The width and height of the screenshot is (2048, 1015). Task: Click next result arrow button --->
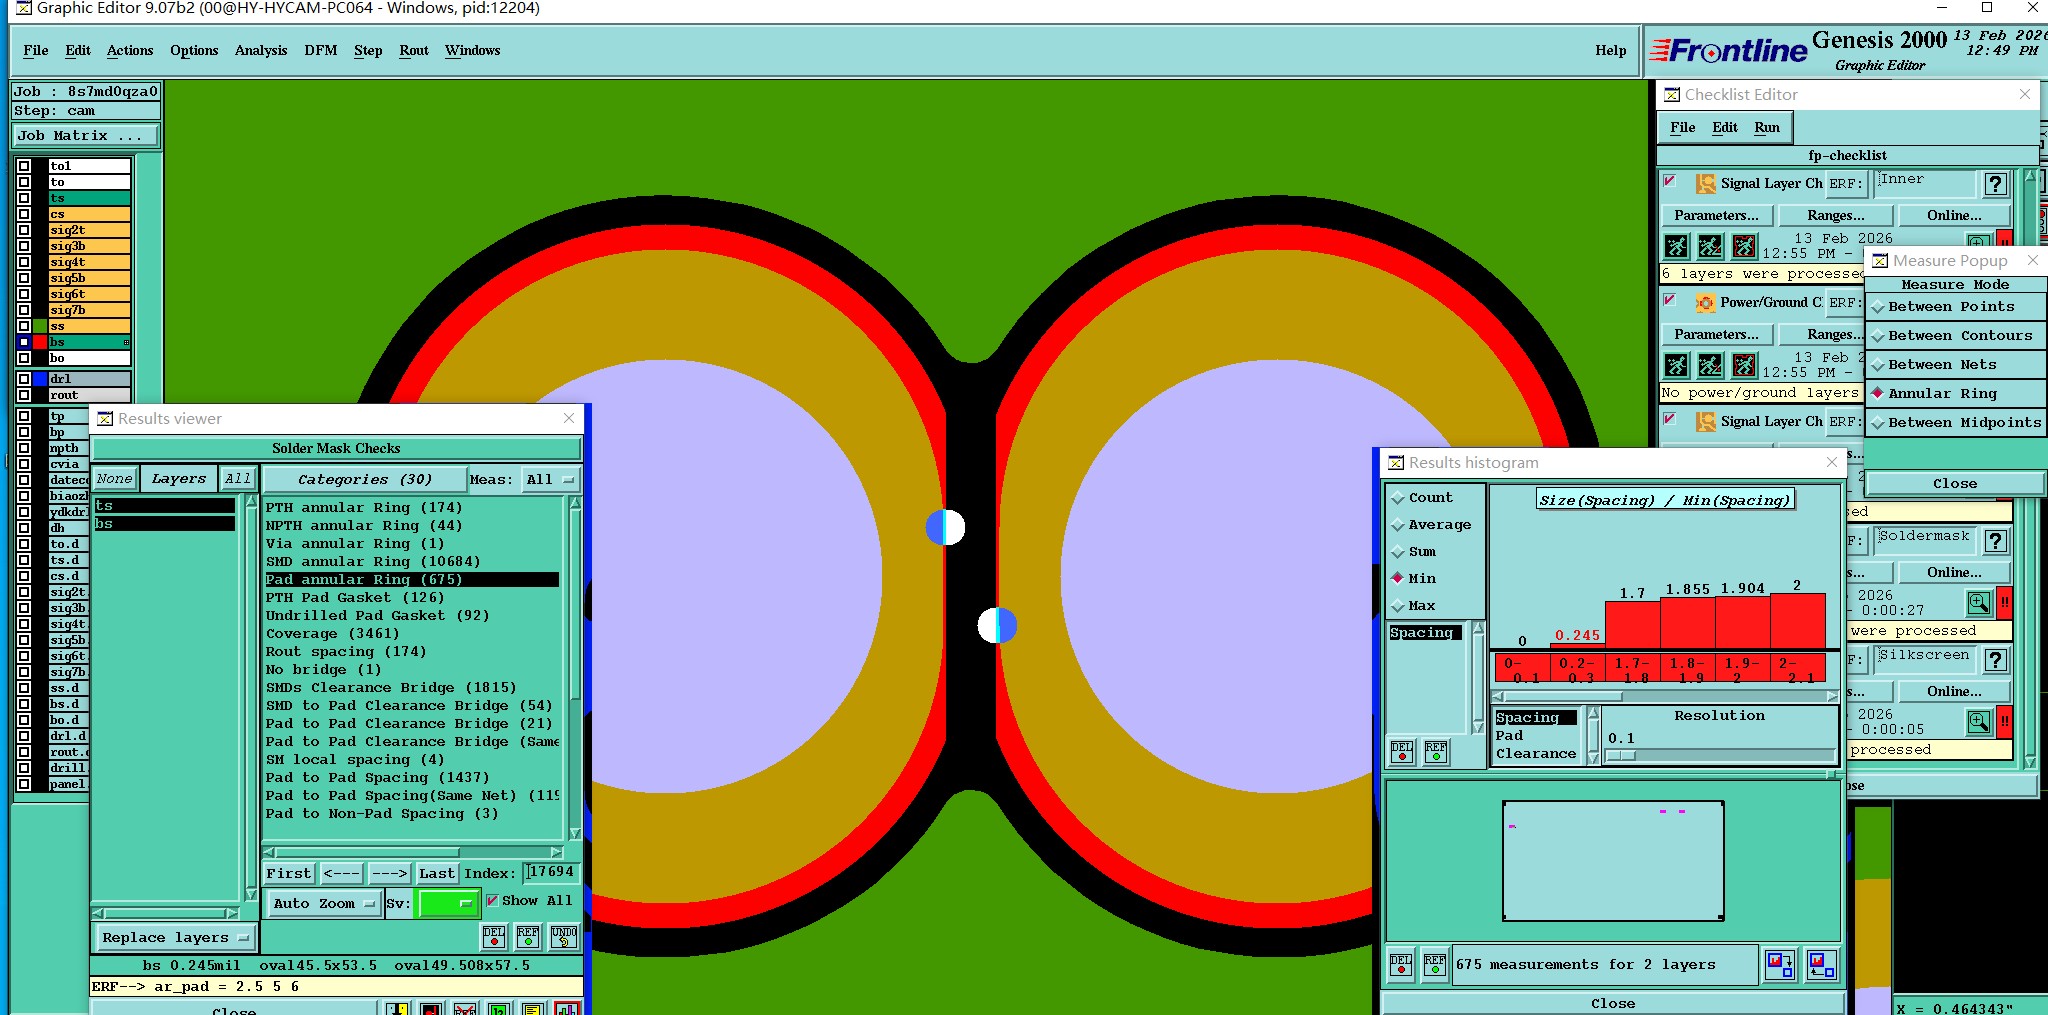pos(389,874)
